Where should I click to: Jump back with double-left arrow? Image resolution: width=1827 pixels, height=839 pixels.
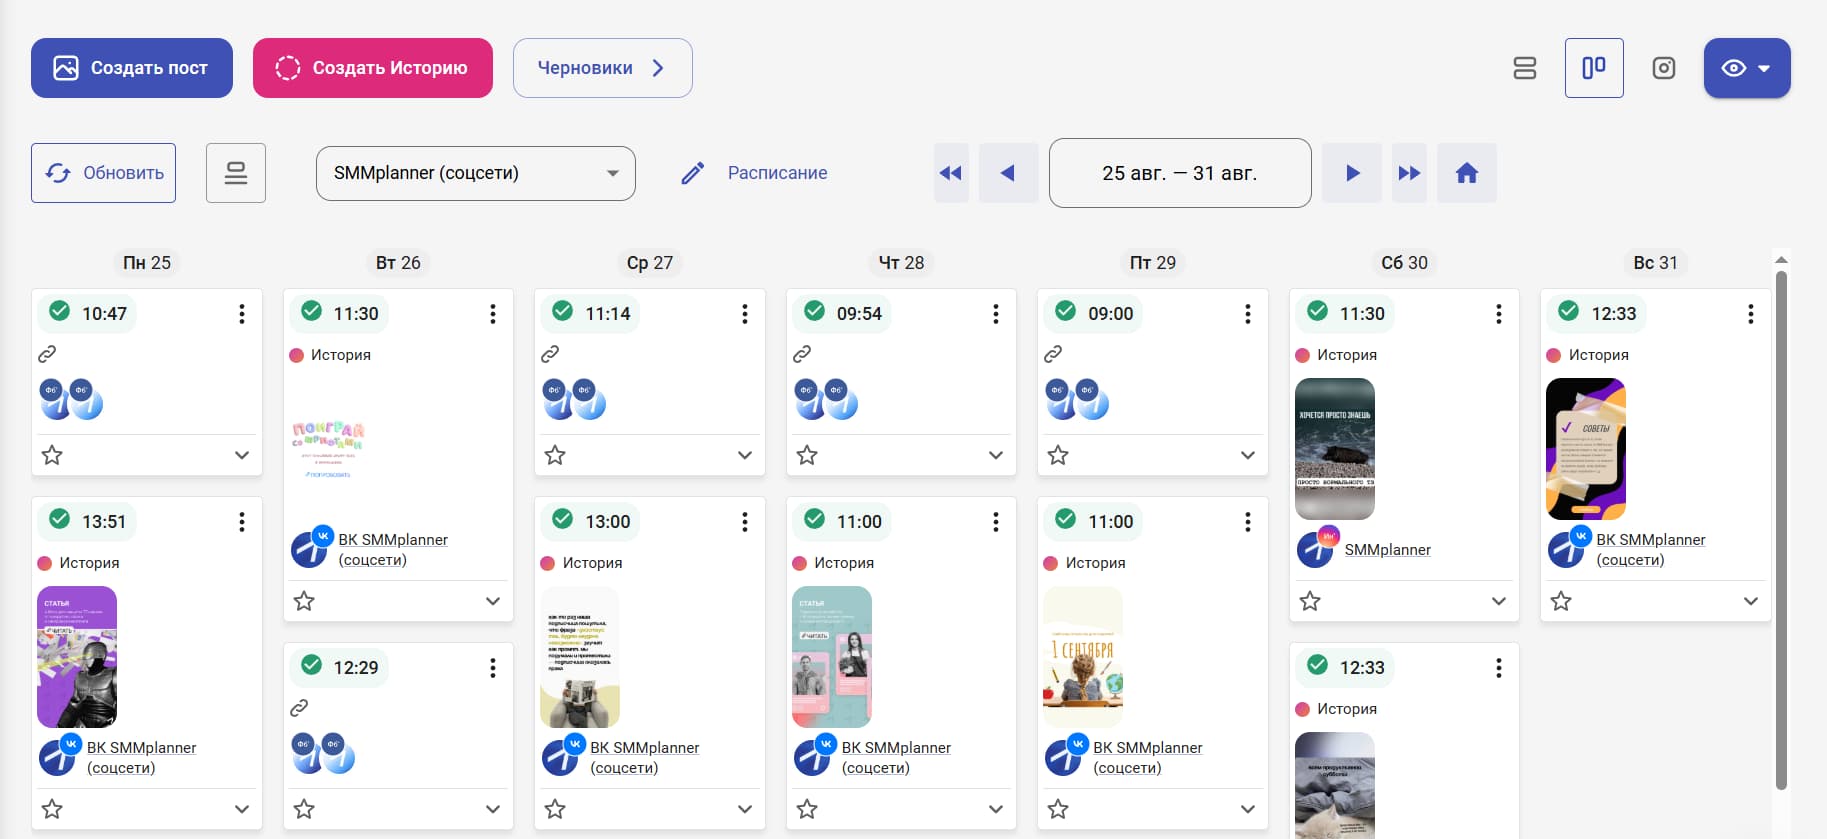pyautogui.click(x=951, y=173)
